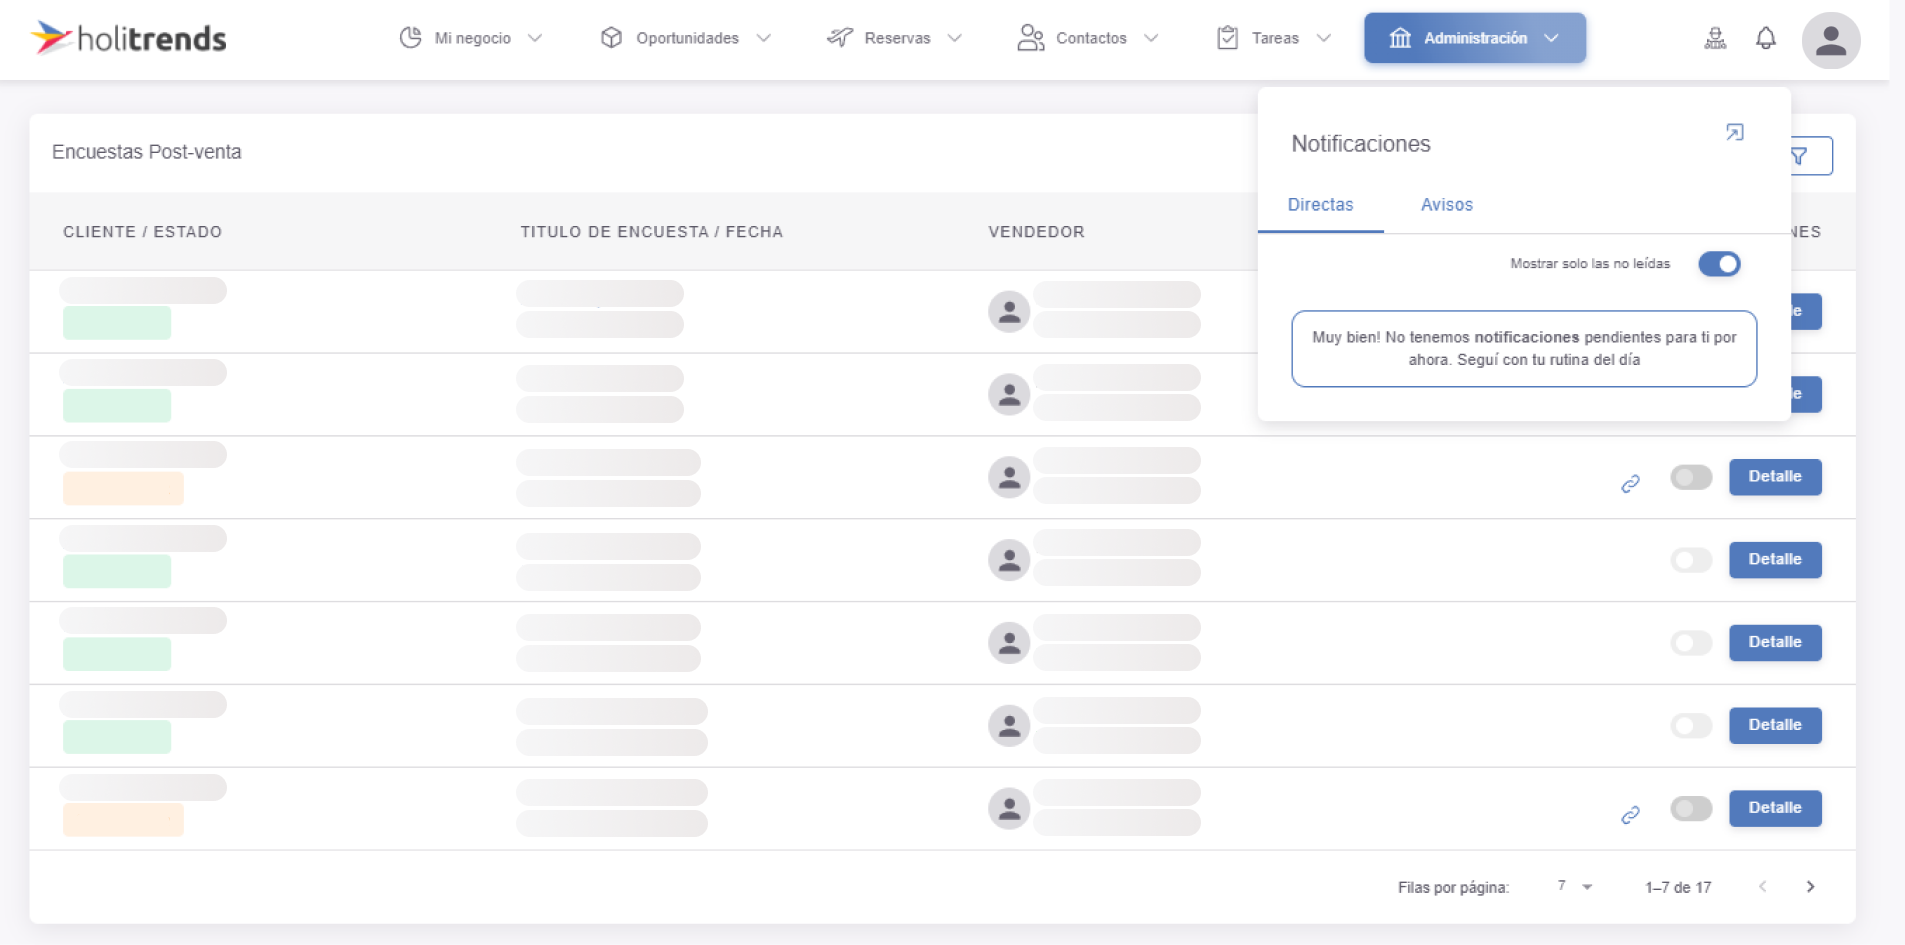Toggle the switch in fourth table row
The image size is (1905, 945).
pos(1691,560)
